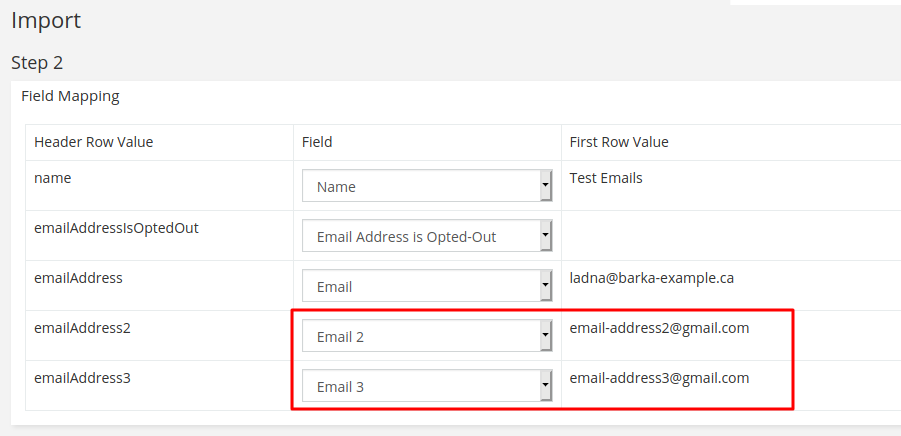This screenshot has height=436, width=901.
Task: Click the email-address3@gmail.com value
Action: coord(659,378)
